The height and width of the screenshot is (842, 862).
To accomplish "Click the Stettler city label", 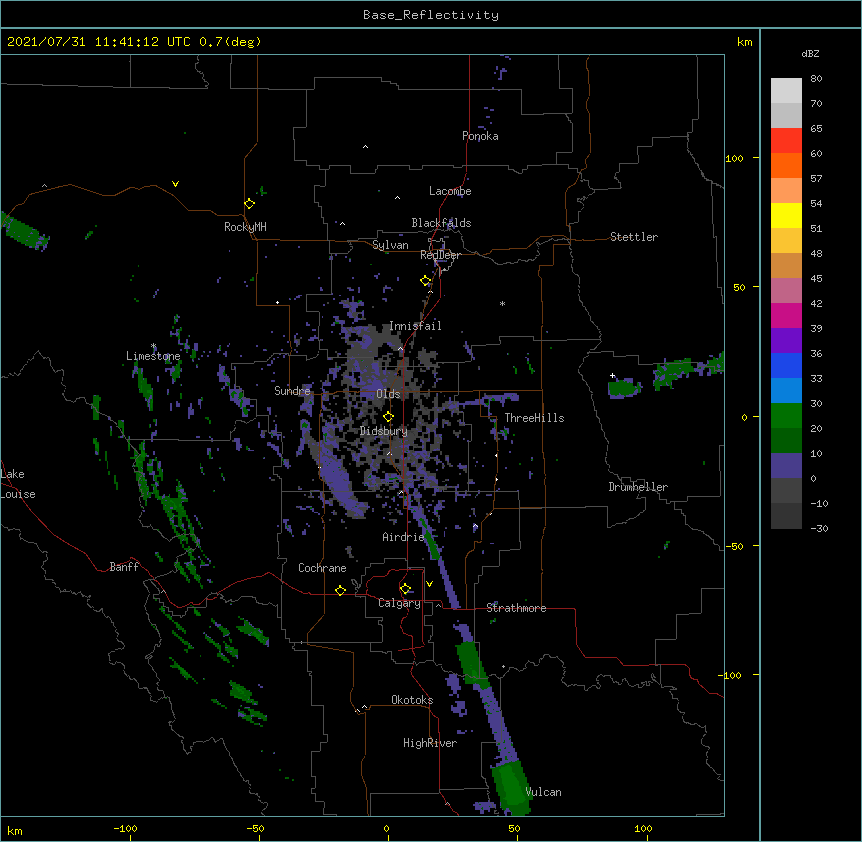I will (x=634, y=237).
